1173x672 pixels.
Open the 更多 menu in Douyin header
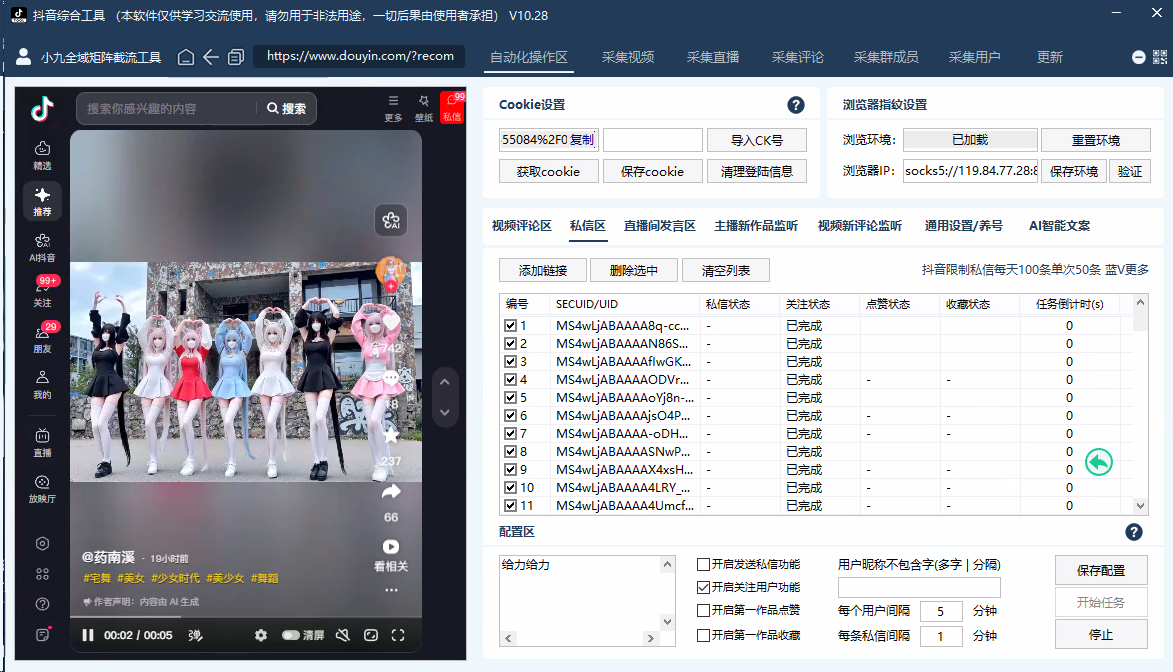click(393, 107)
